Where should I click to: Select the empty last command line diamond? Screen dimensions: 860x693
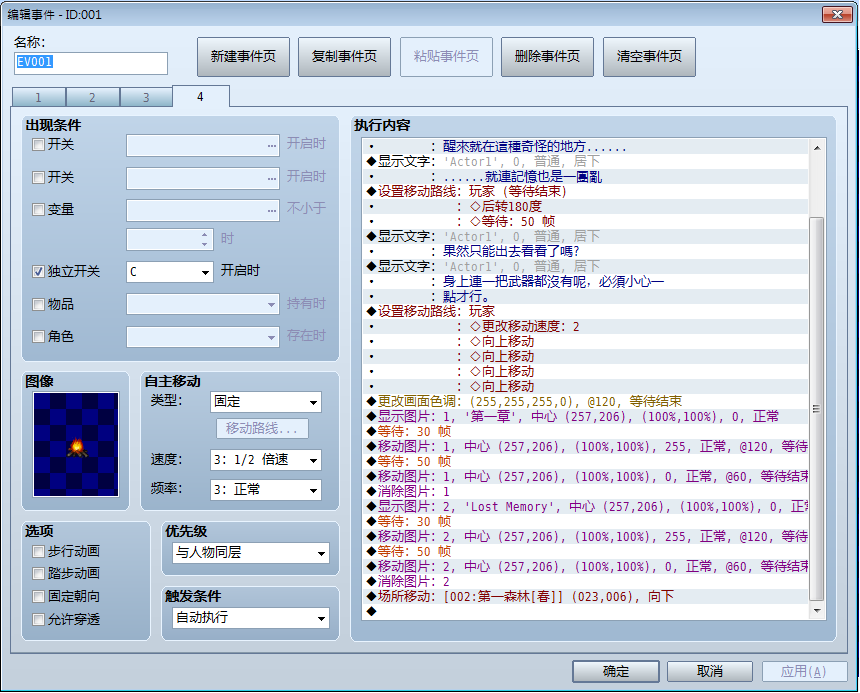coord(372,611)
